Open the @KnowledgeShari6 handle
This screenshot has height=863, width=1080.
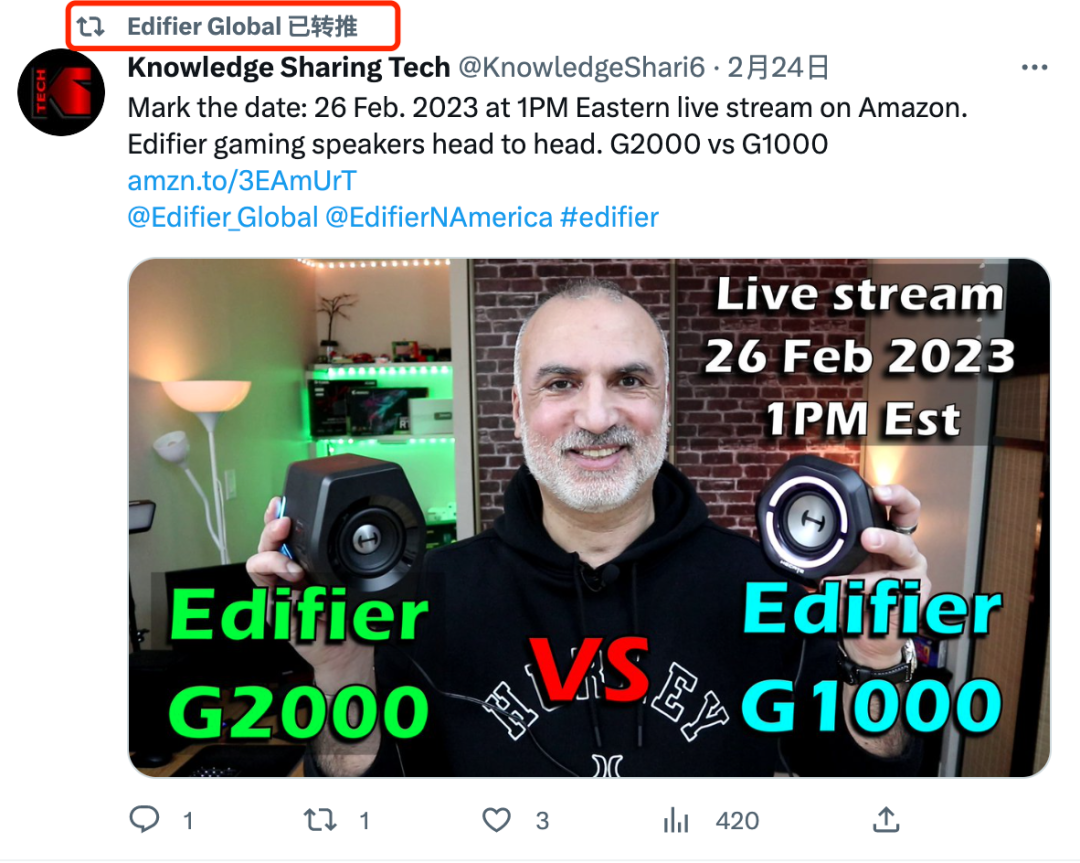pyautogui.click(x=581, y=67)
